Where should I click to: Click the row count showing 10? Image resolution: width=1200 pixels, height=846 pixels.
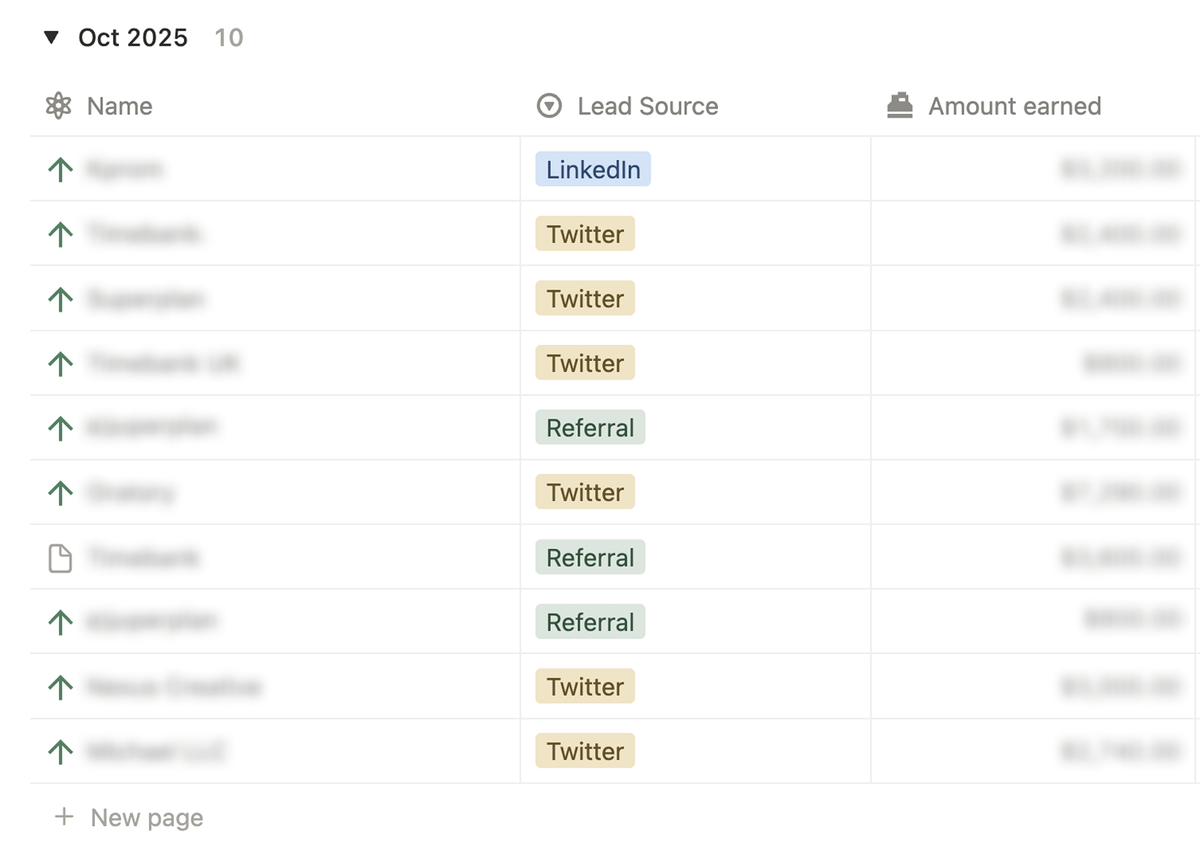click(227, 38)
